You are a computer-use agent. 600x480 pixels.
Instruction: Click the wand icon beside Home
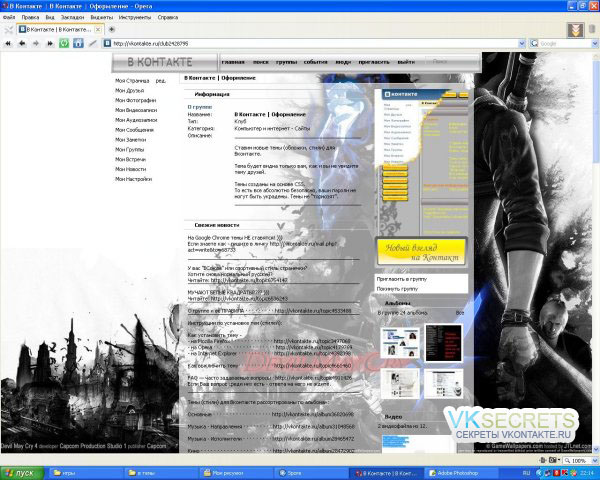coord(93,43)
